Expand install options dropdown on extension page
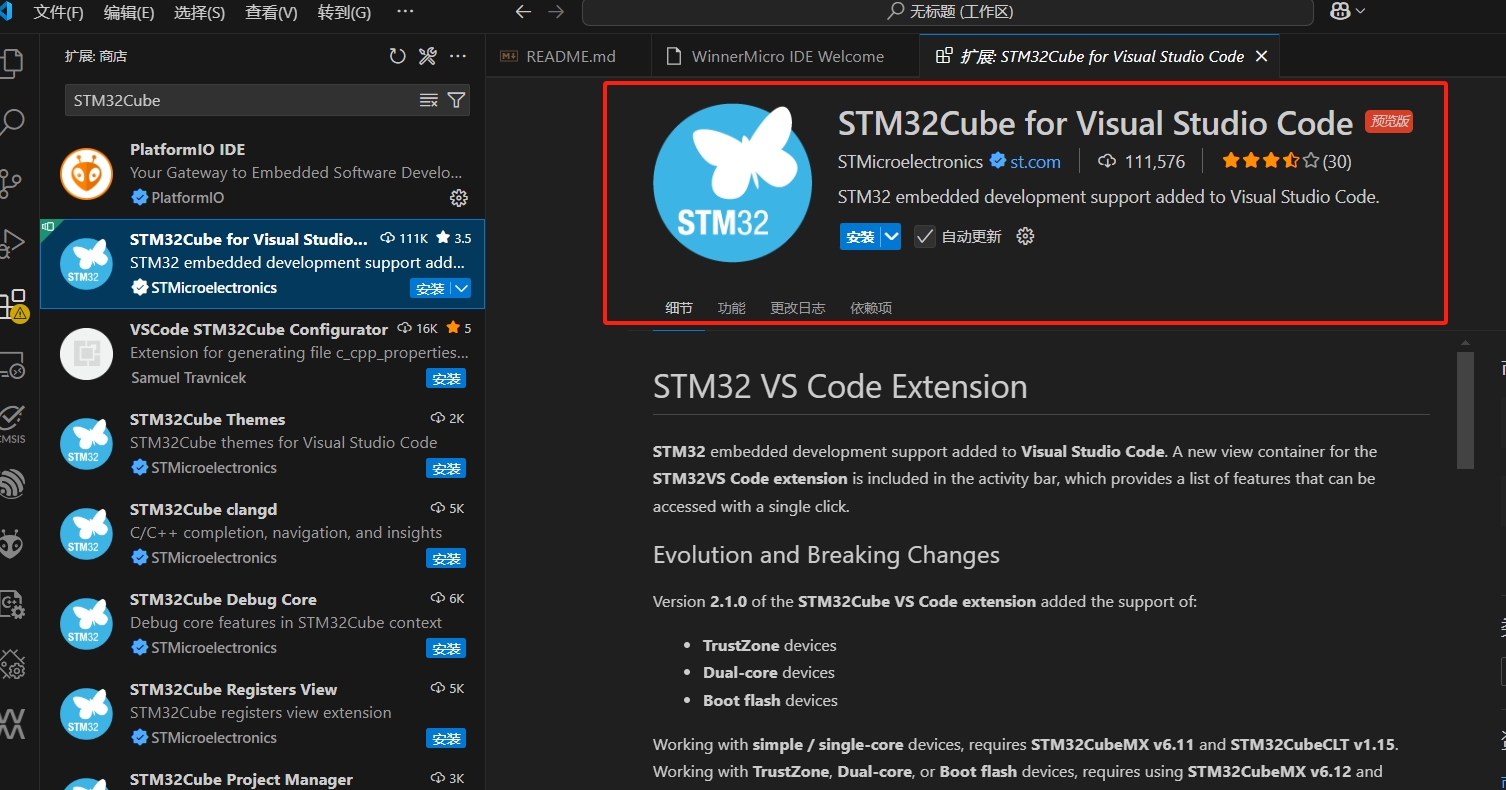1506x790 pixels. coord(891,237)
